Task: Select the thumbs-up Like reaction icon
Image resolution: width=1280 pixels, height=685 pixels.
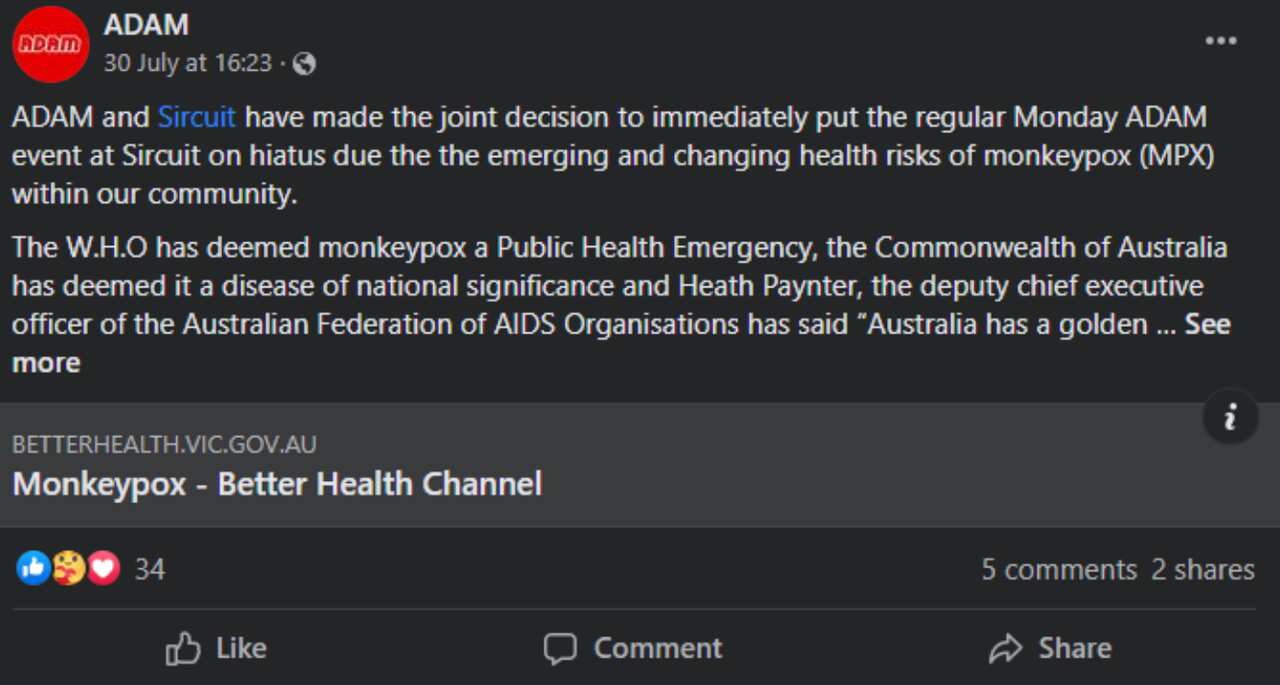Action: [x=33, y=567]
